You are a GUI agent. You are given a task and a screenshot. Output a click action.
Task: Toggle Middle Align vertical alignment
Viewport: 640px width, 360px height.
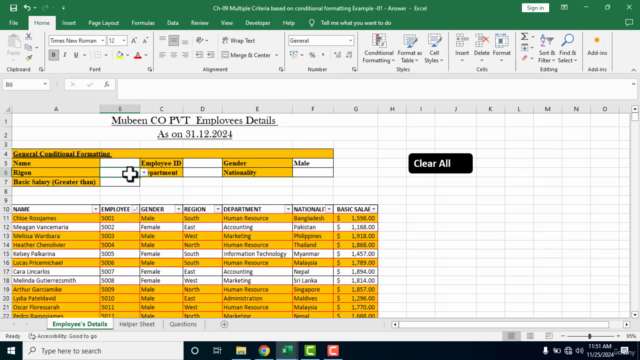[x=174, y=40]
